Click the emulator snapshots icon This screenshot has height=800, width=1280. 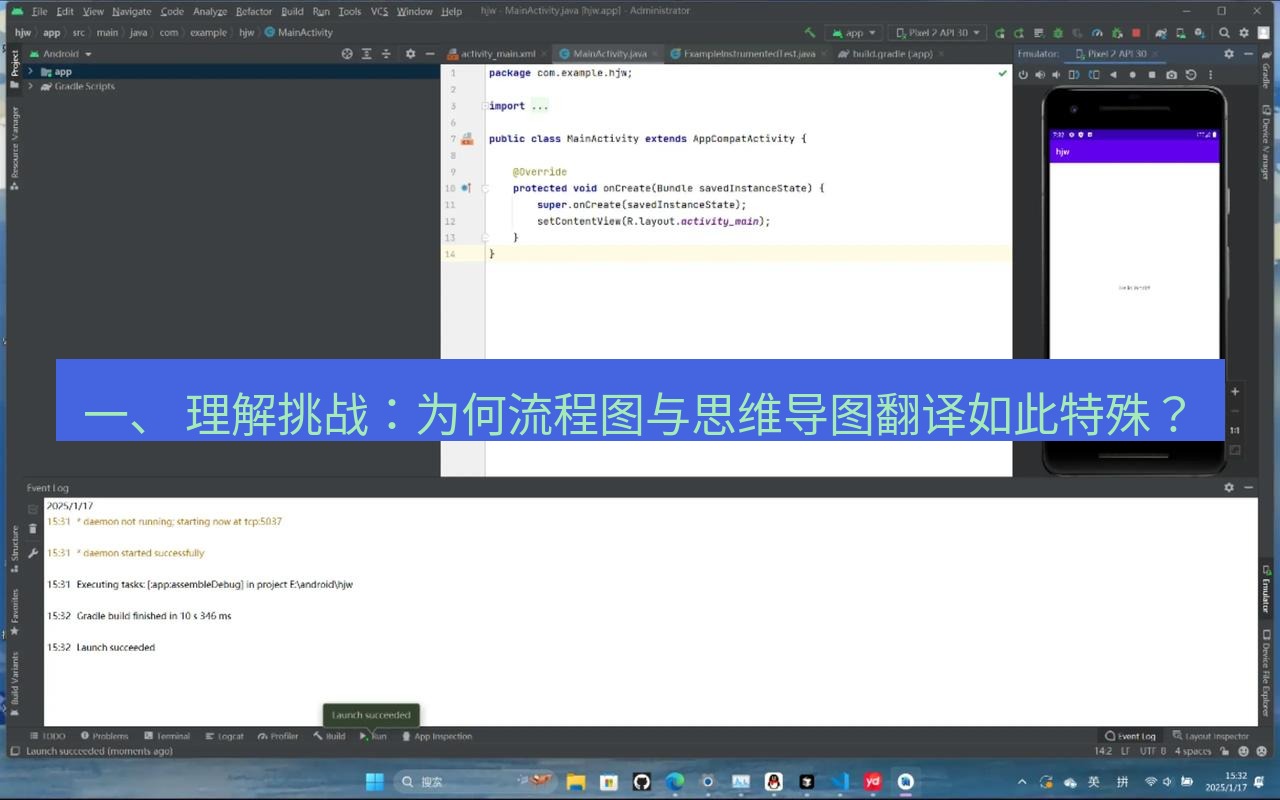(1191, 75)
